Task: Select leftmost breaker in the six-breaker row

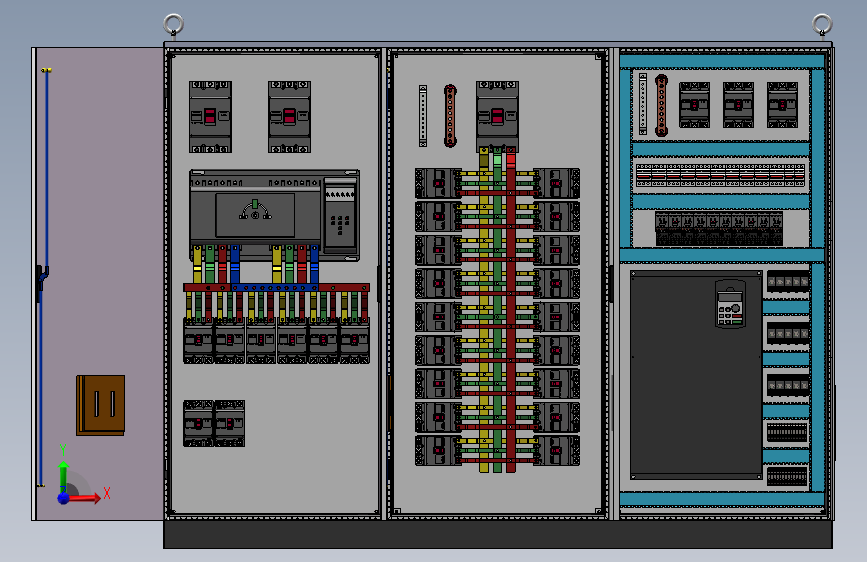Action: [x=198, y=341]
